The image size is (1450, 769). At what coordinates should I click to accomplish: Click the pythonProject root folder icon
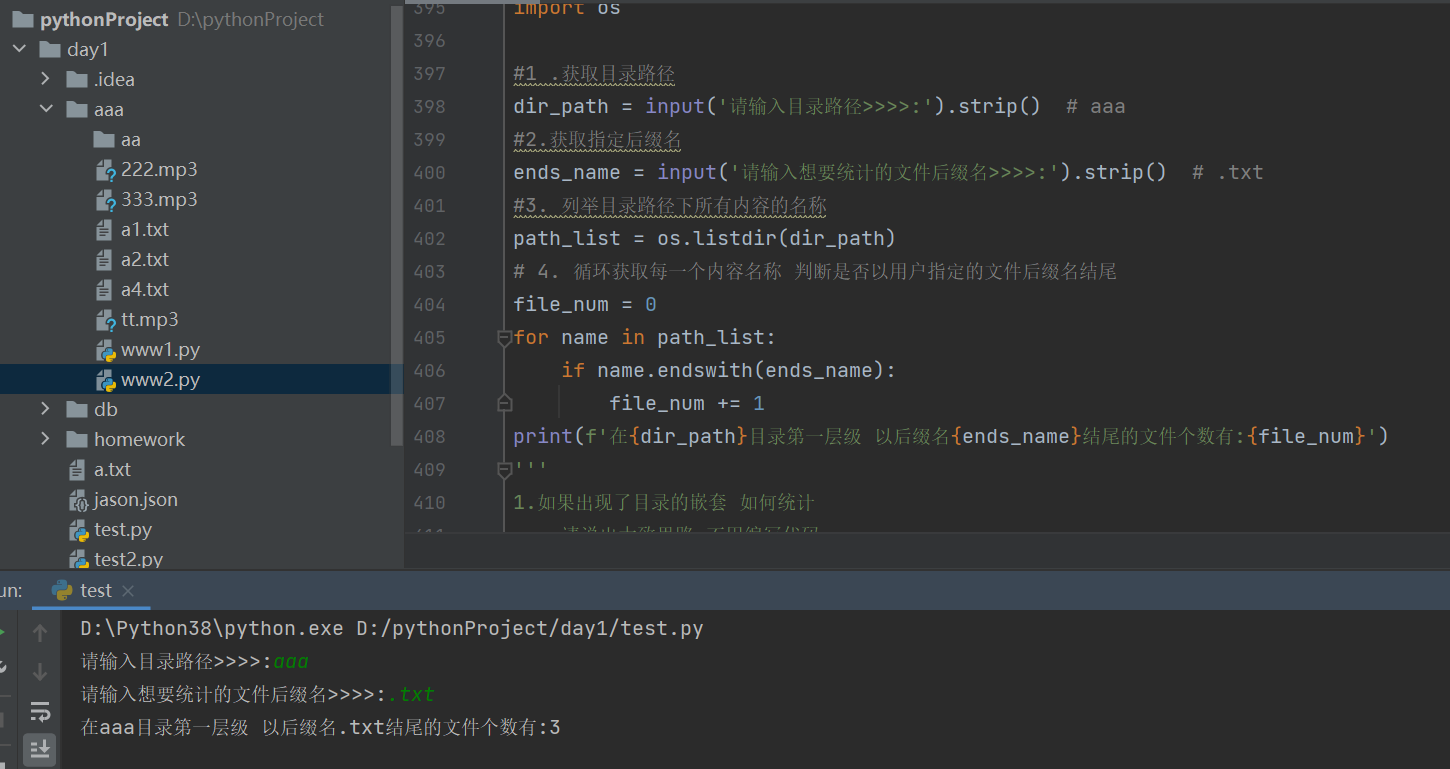23,19
